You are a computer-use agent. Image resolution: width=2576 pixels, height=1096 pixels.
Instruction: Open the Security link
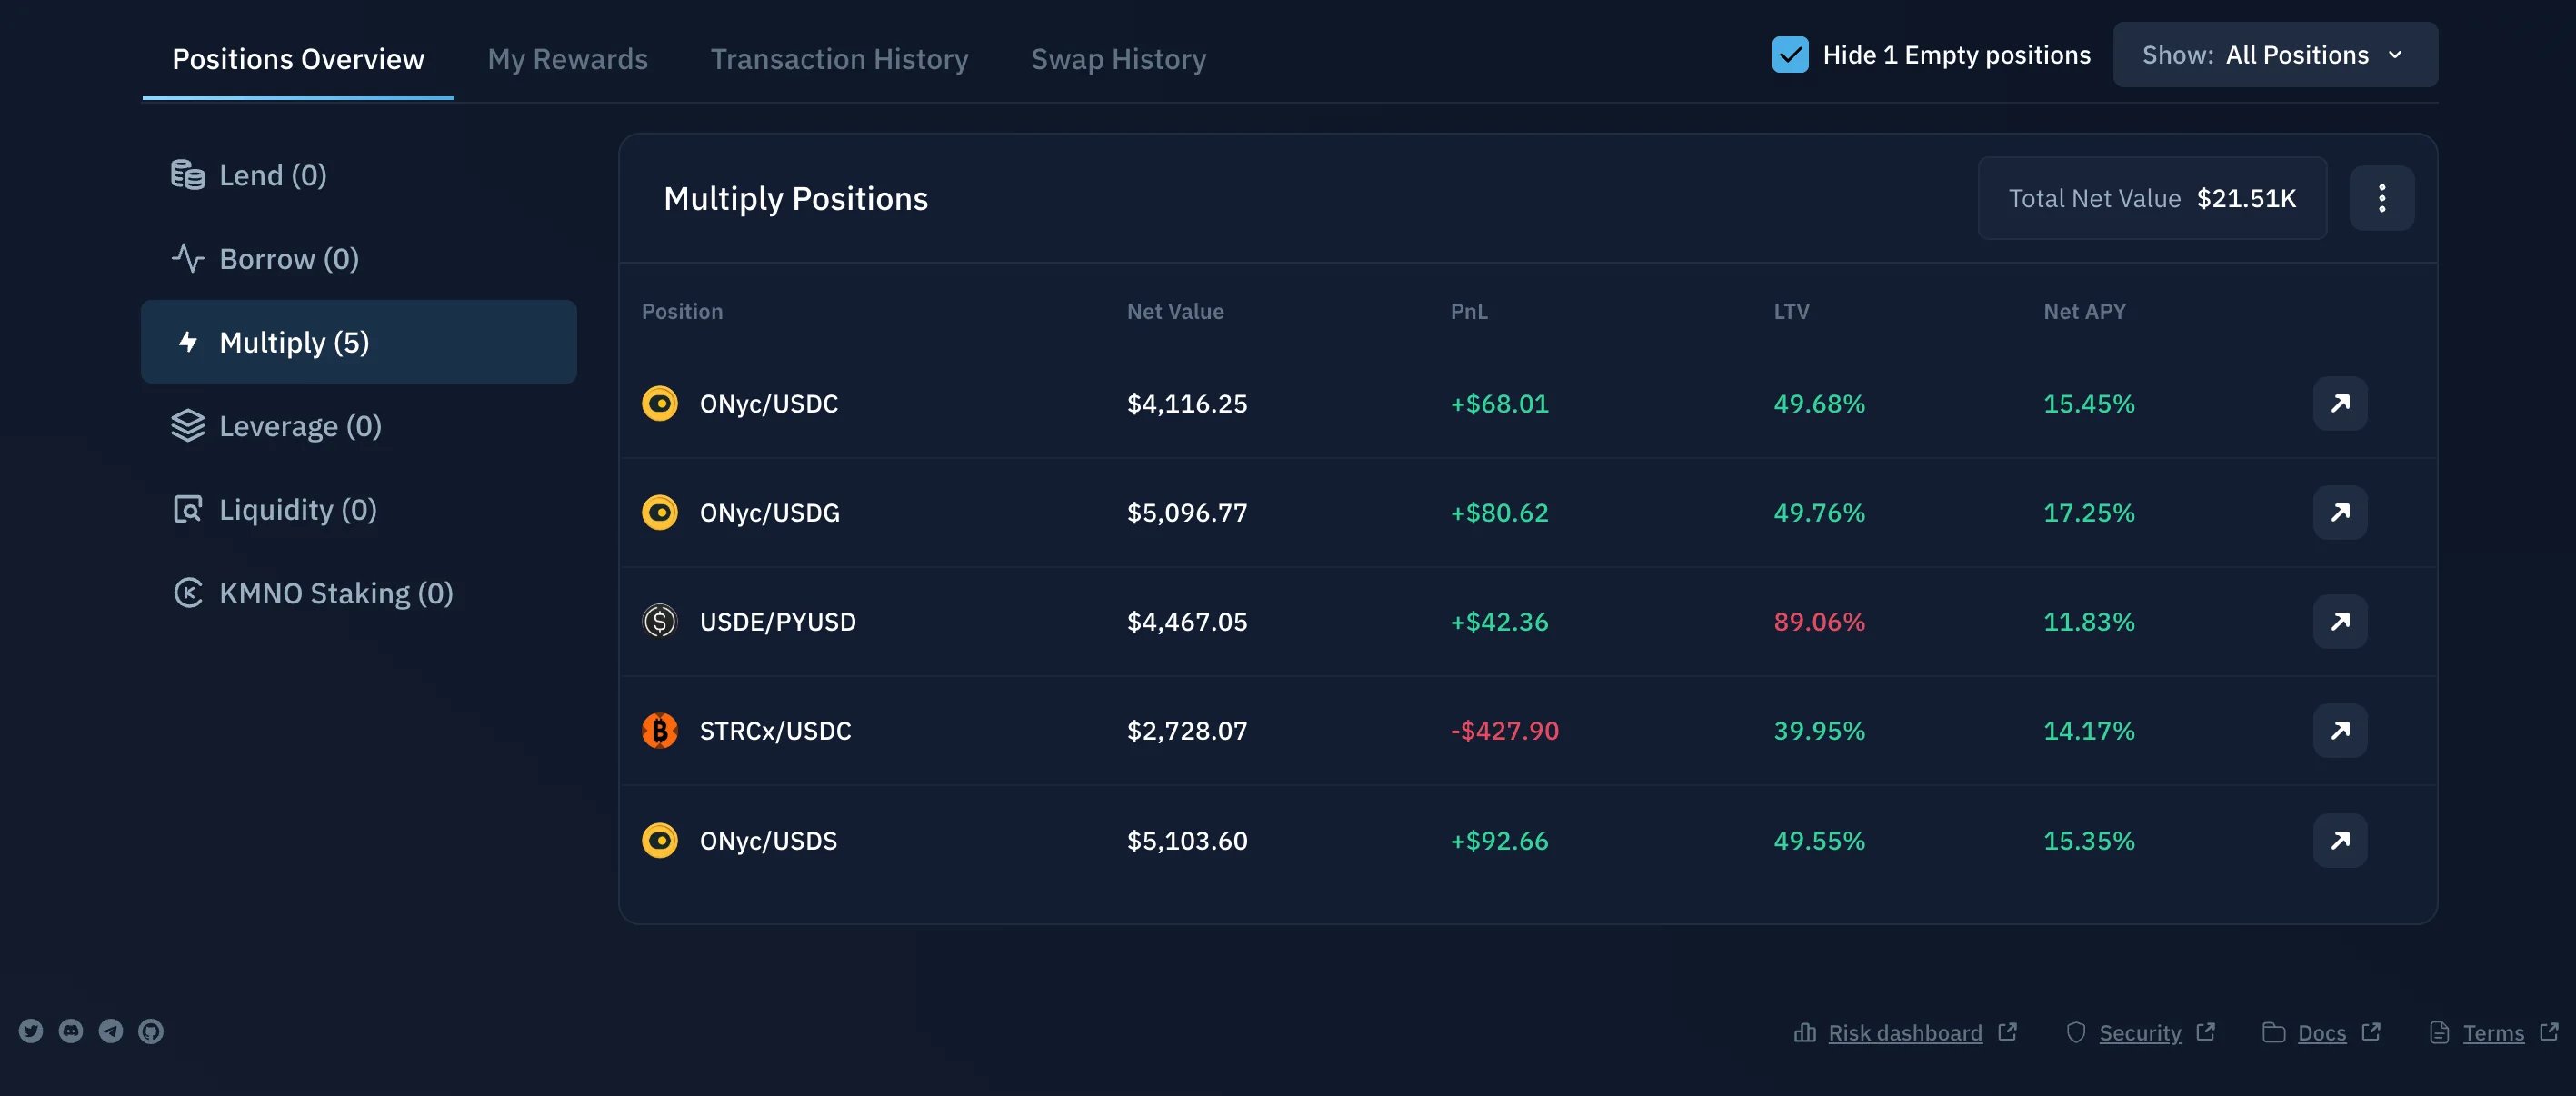click(x=2140, y=1033)
